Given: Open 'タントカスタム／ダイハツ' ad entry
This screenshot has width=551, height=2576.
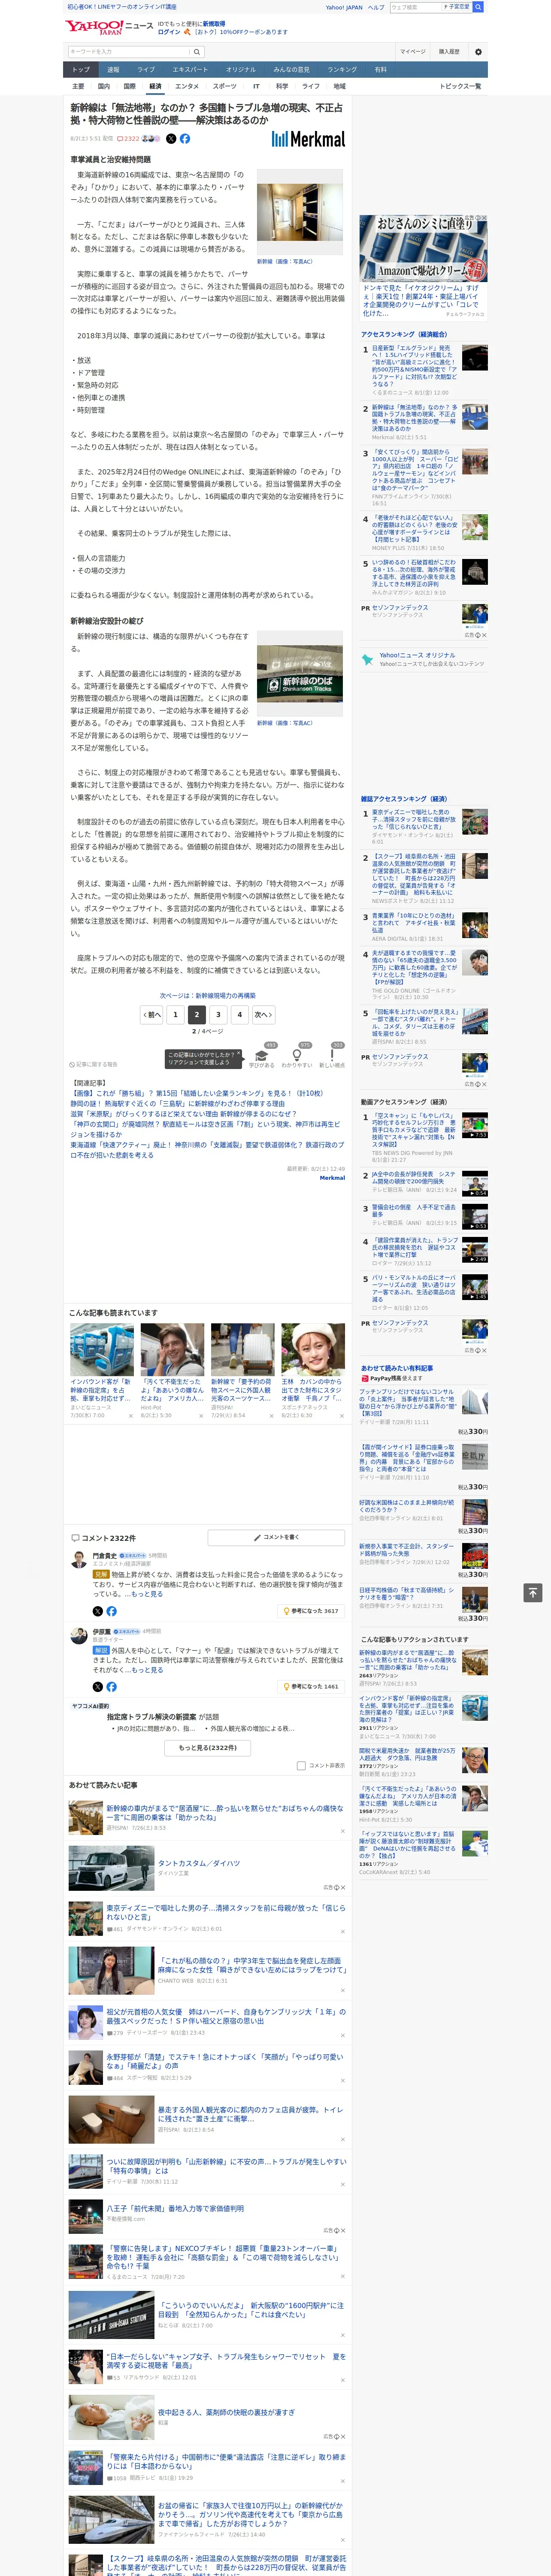Looking at the screenshot, I should pos(199,1863).
